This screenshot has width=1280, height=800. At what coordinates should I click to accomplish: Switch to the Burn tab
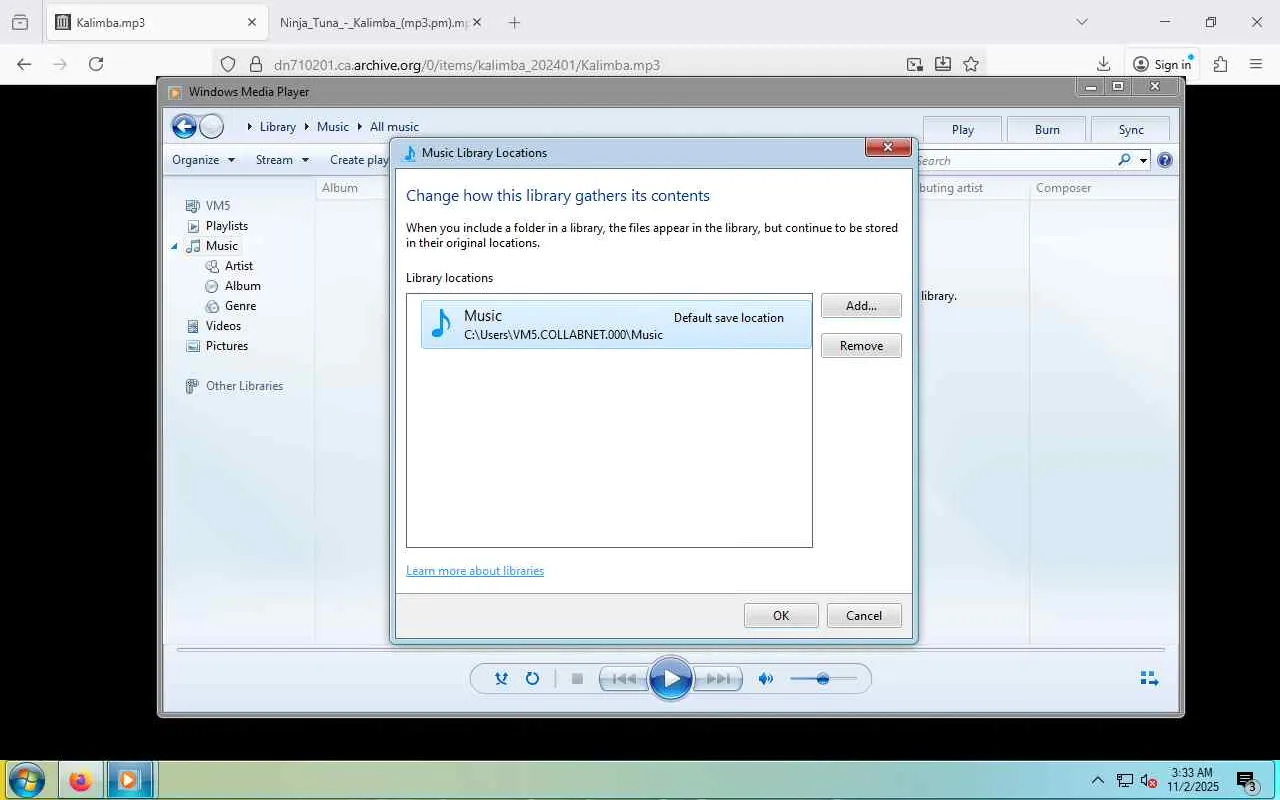click(1047, 129)
